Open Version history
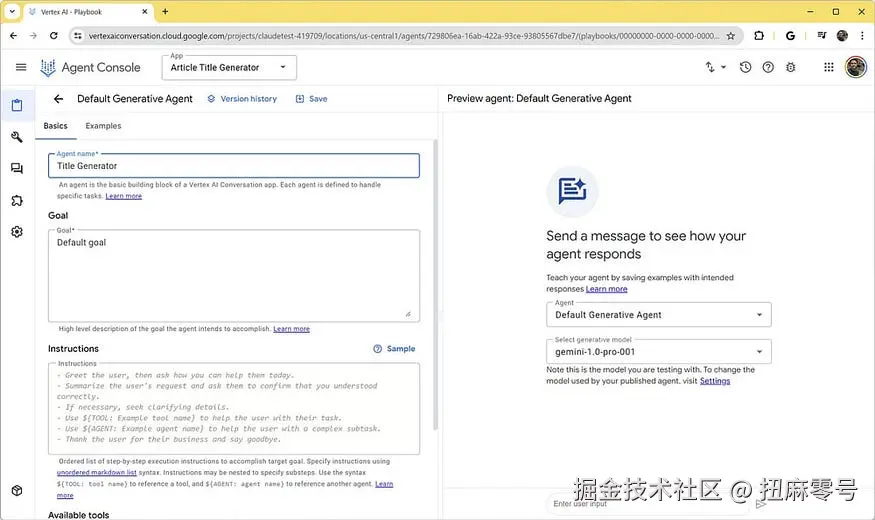This screenshot has width=875, height=520. (242, 99)
